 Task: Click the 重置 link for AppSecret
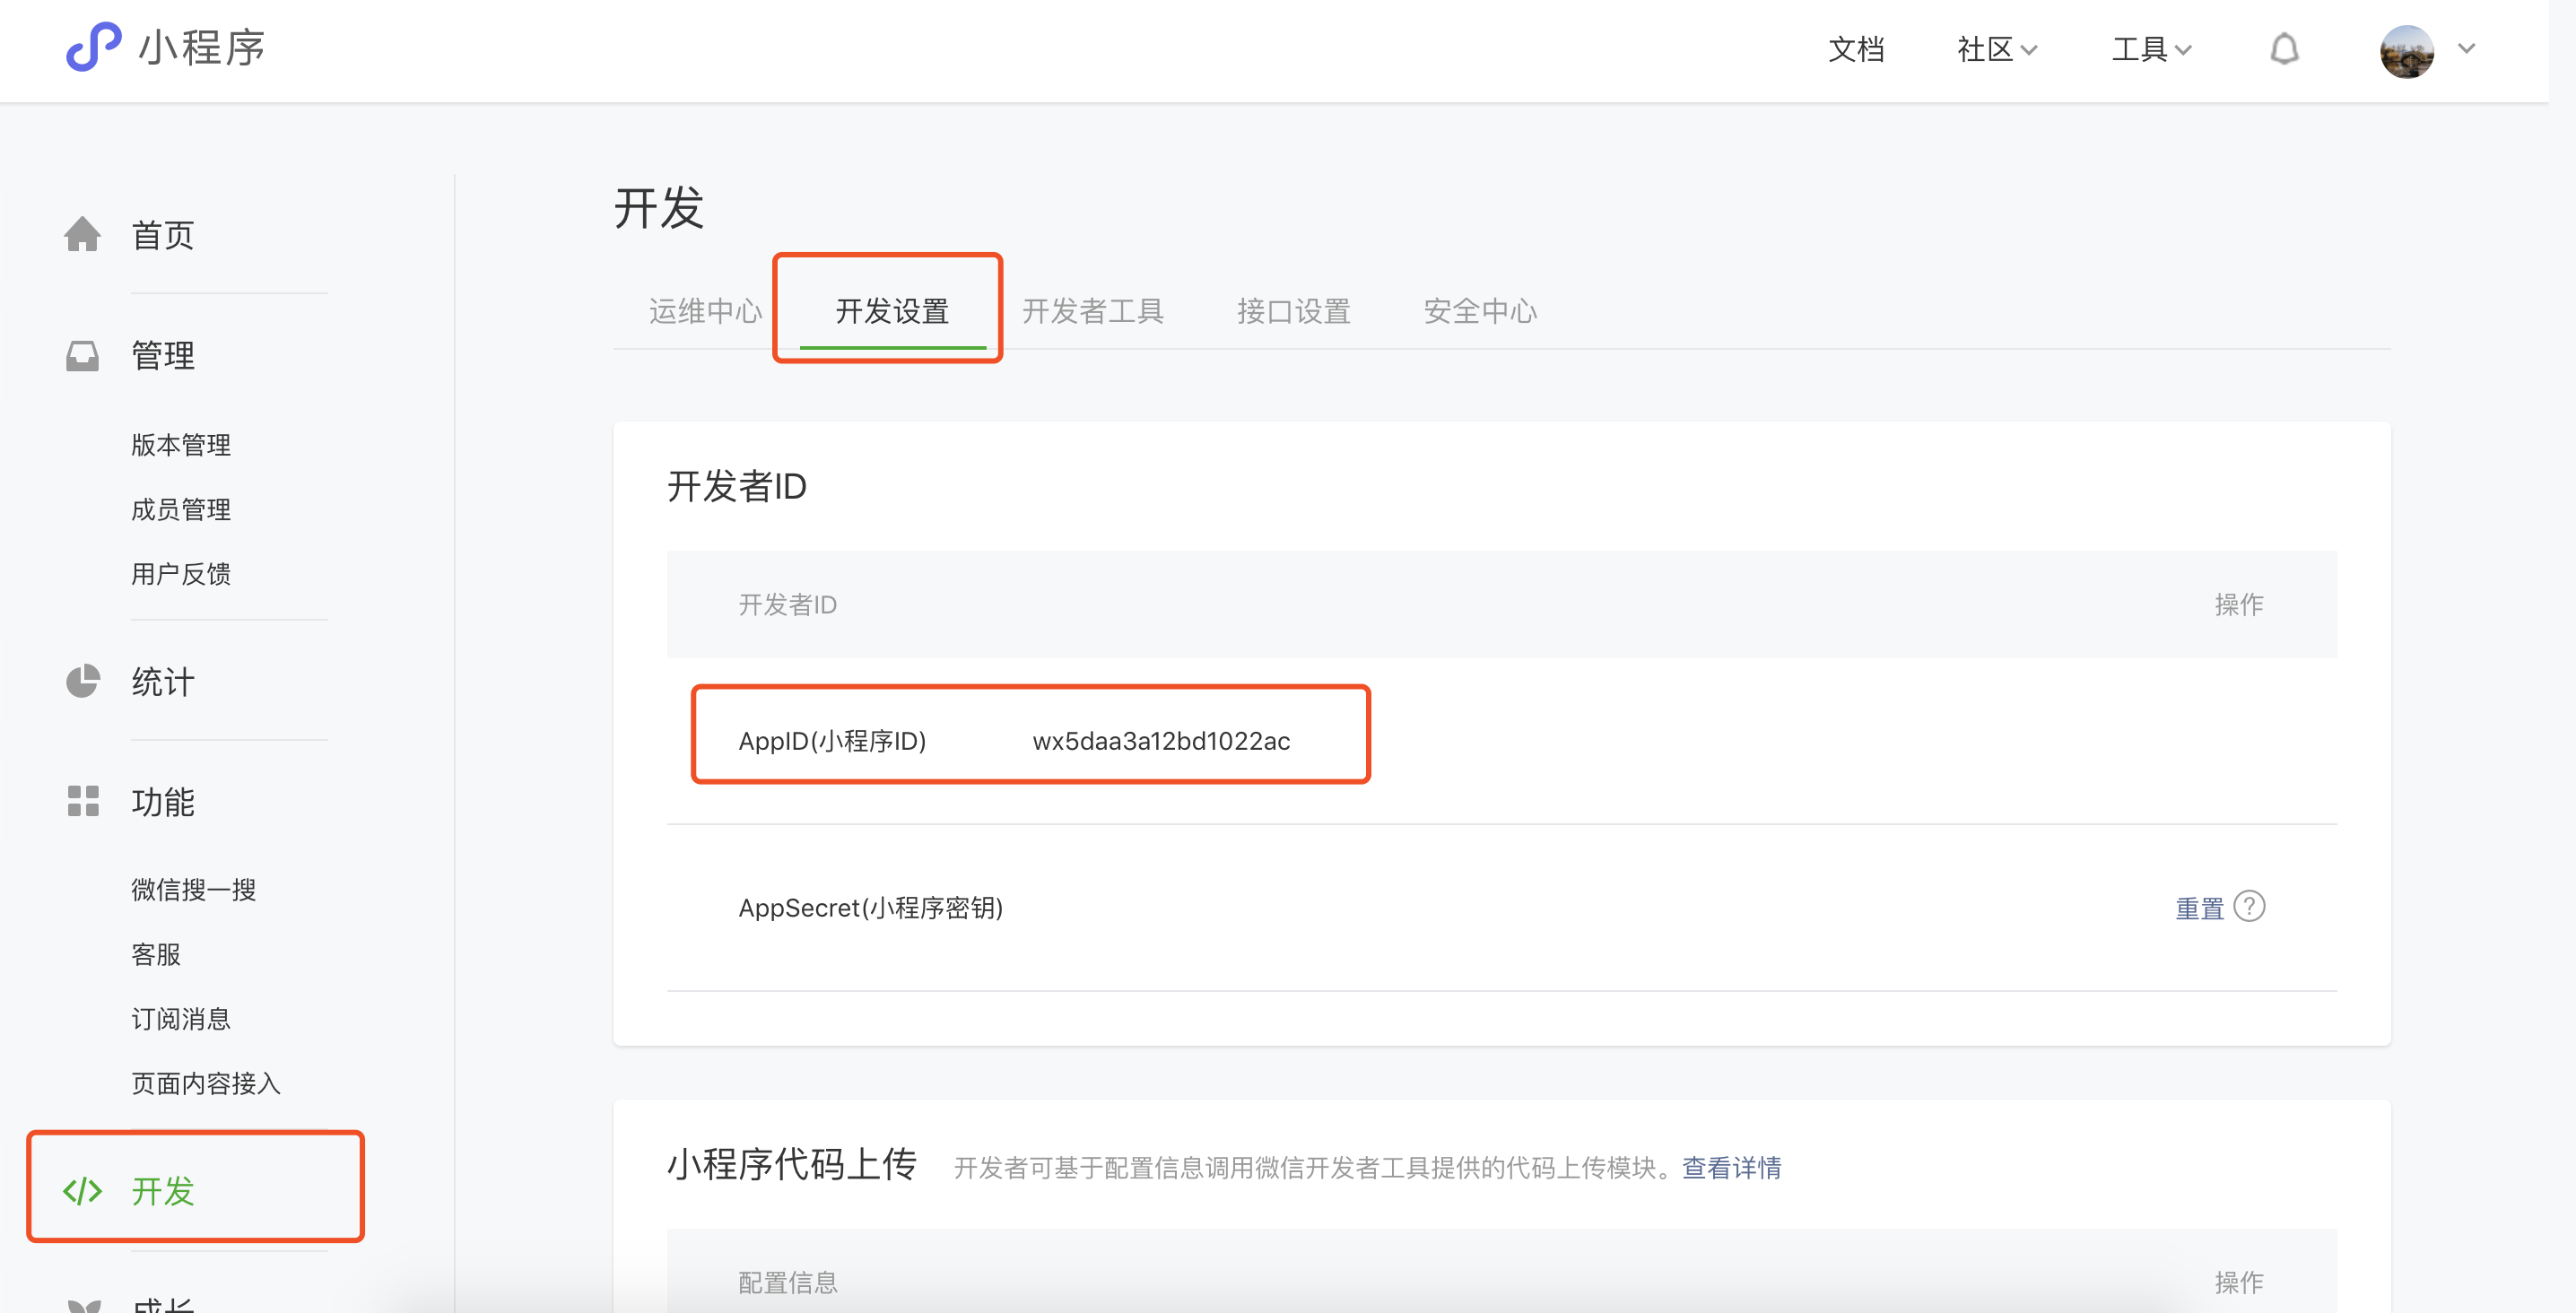coord(2199,908)
